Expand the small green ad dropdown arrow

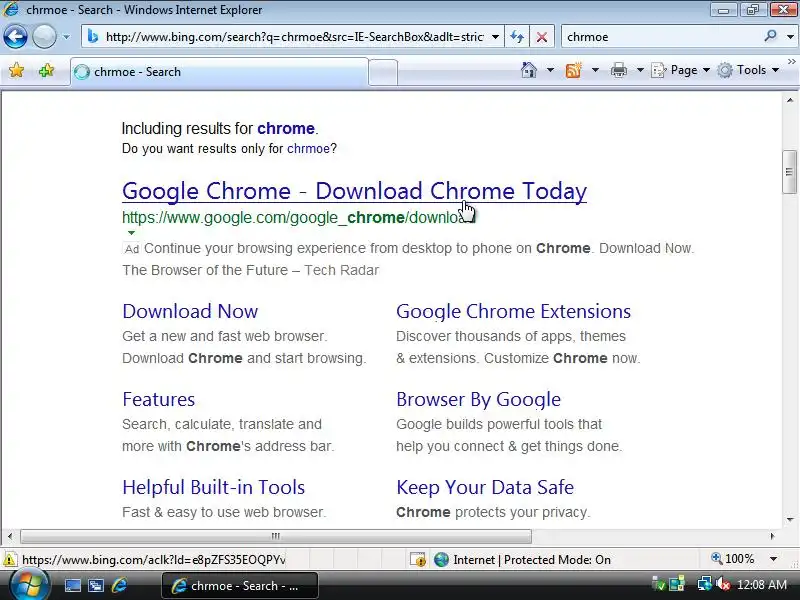pyautogui.click(x=131, y=233)
